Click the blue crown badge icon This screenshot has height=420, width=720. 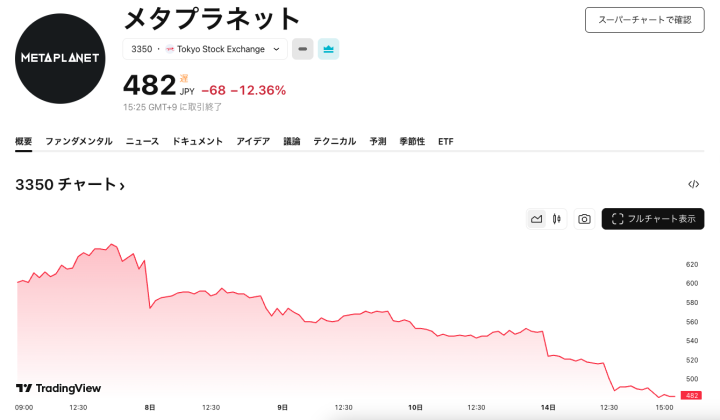click(x=329, y=49)
